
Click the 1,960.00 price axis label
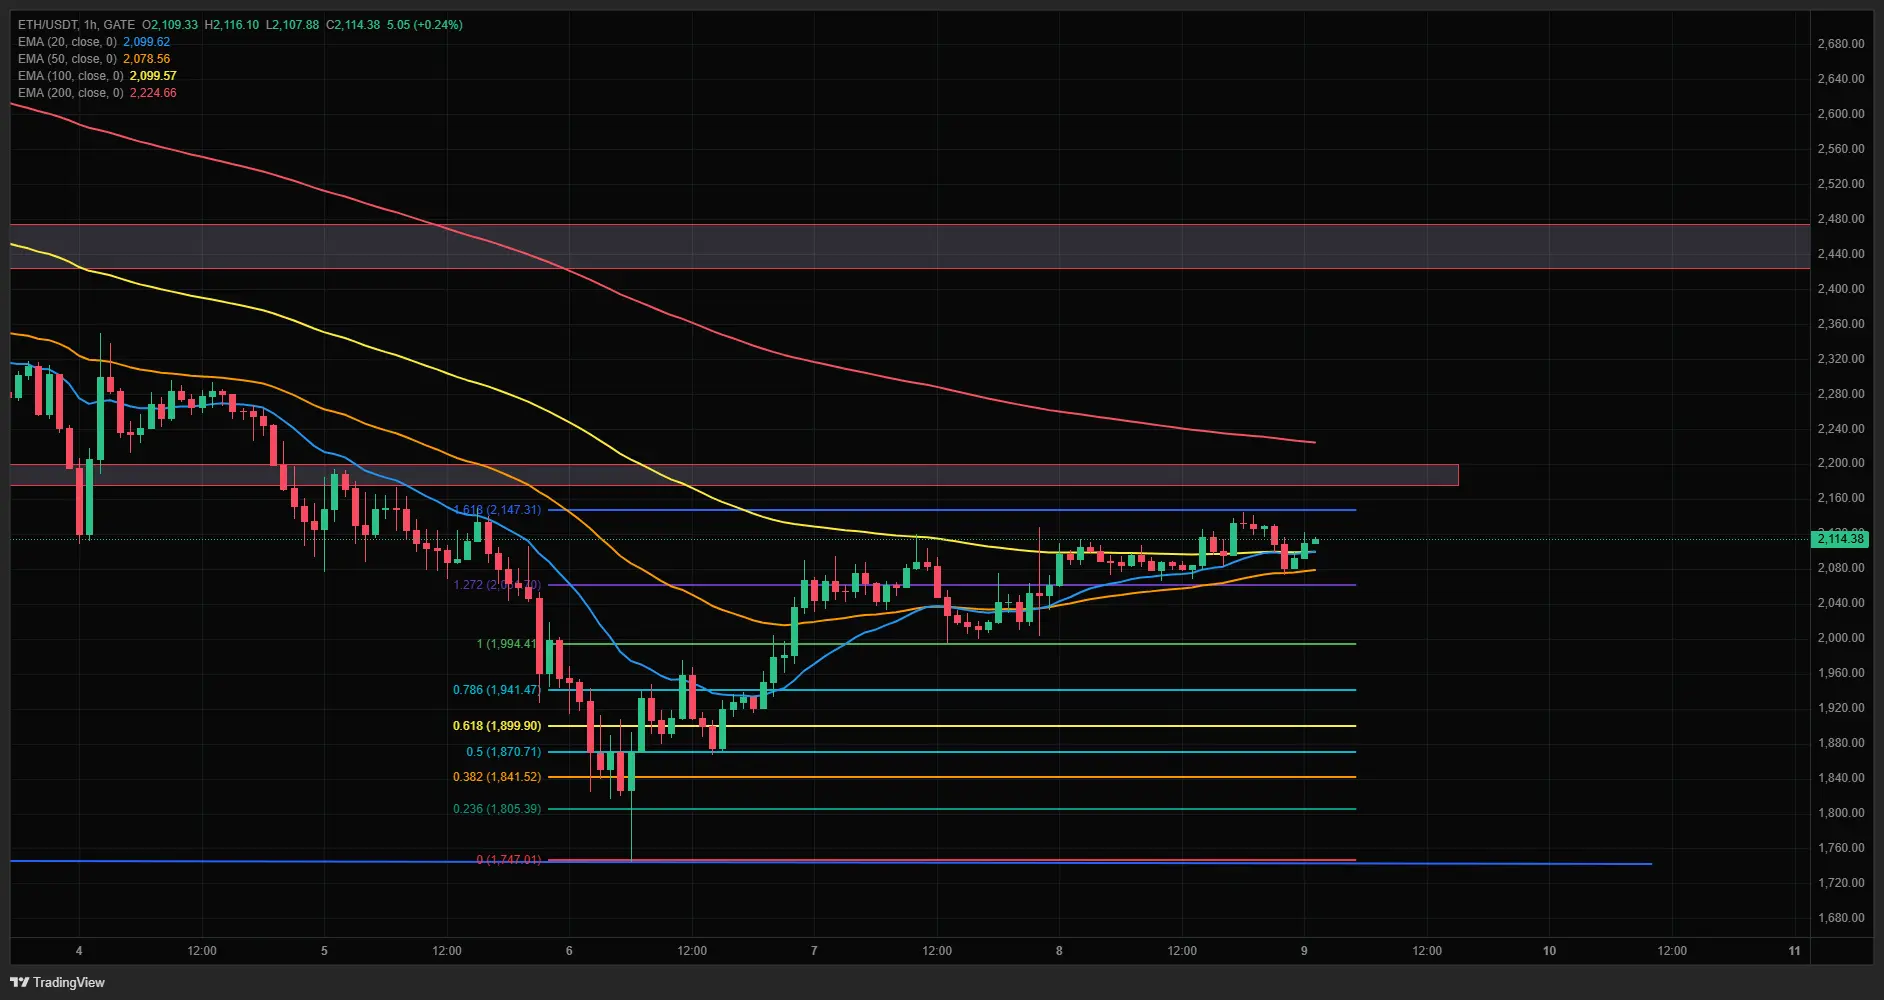[x=1840, y=673]
